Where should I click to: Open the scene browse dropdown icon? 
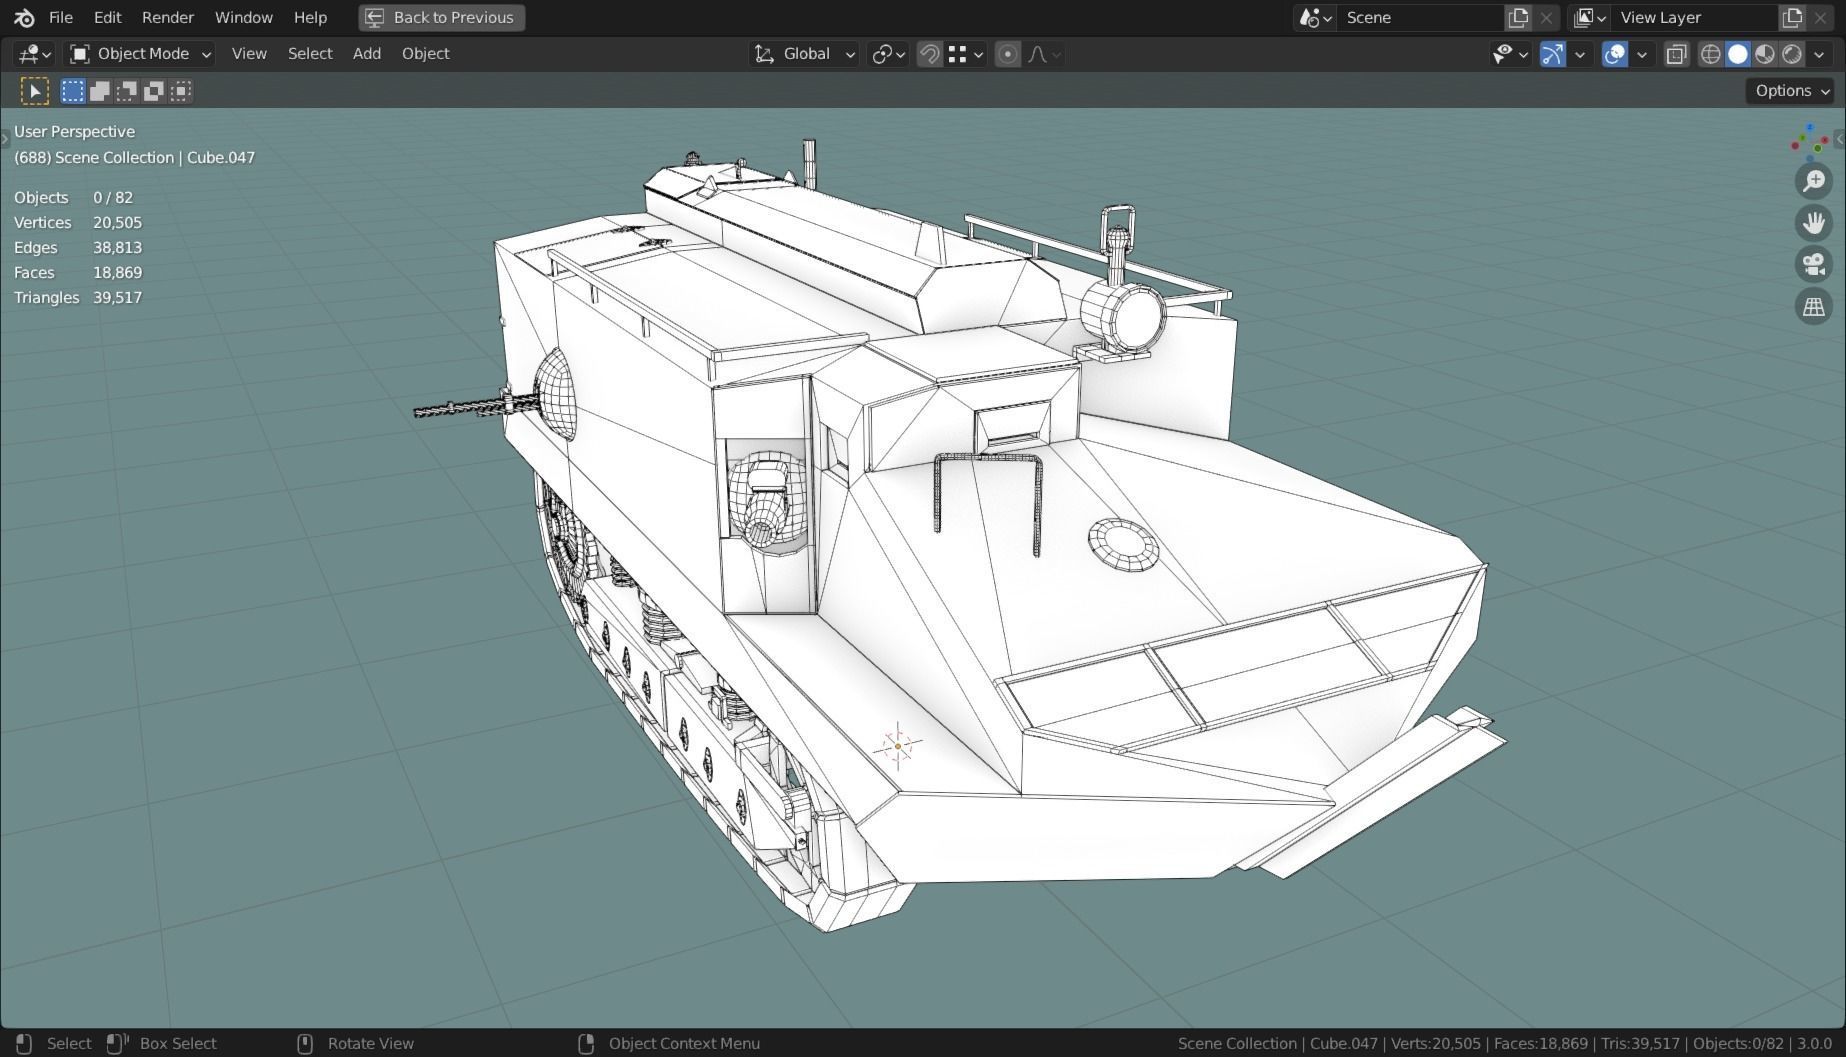[x=1315, y=17]
